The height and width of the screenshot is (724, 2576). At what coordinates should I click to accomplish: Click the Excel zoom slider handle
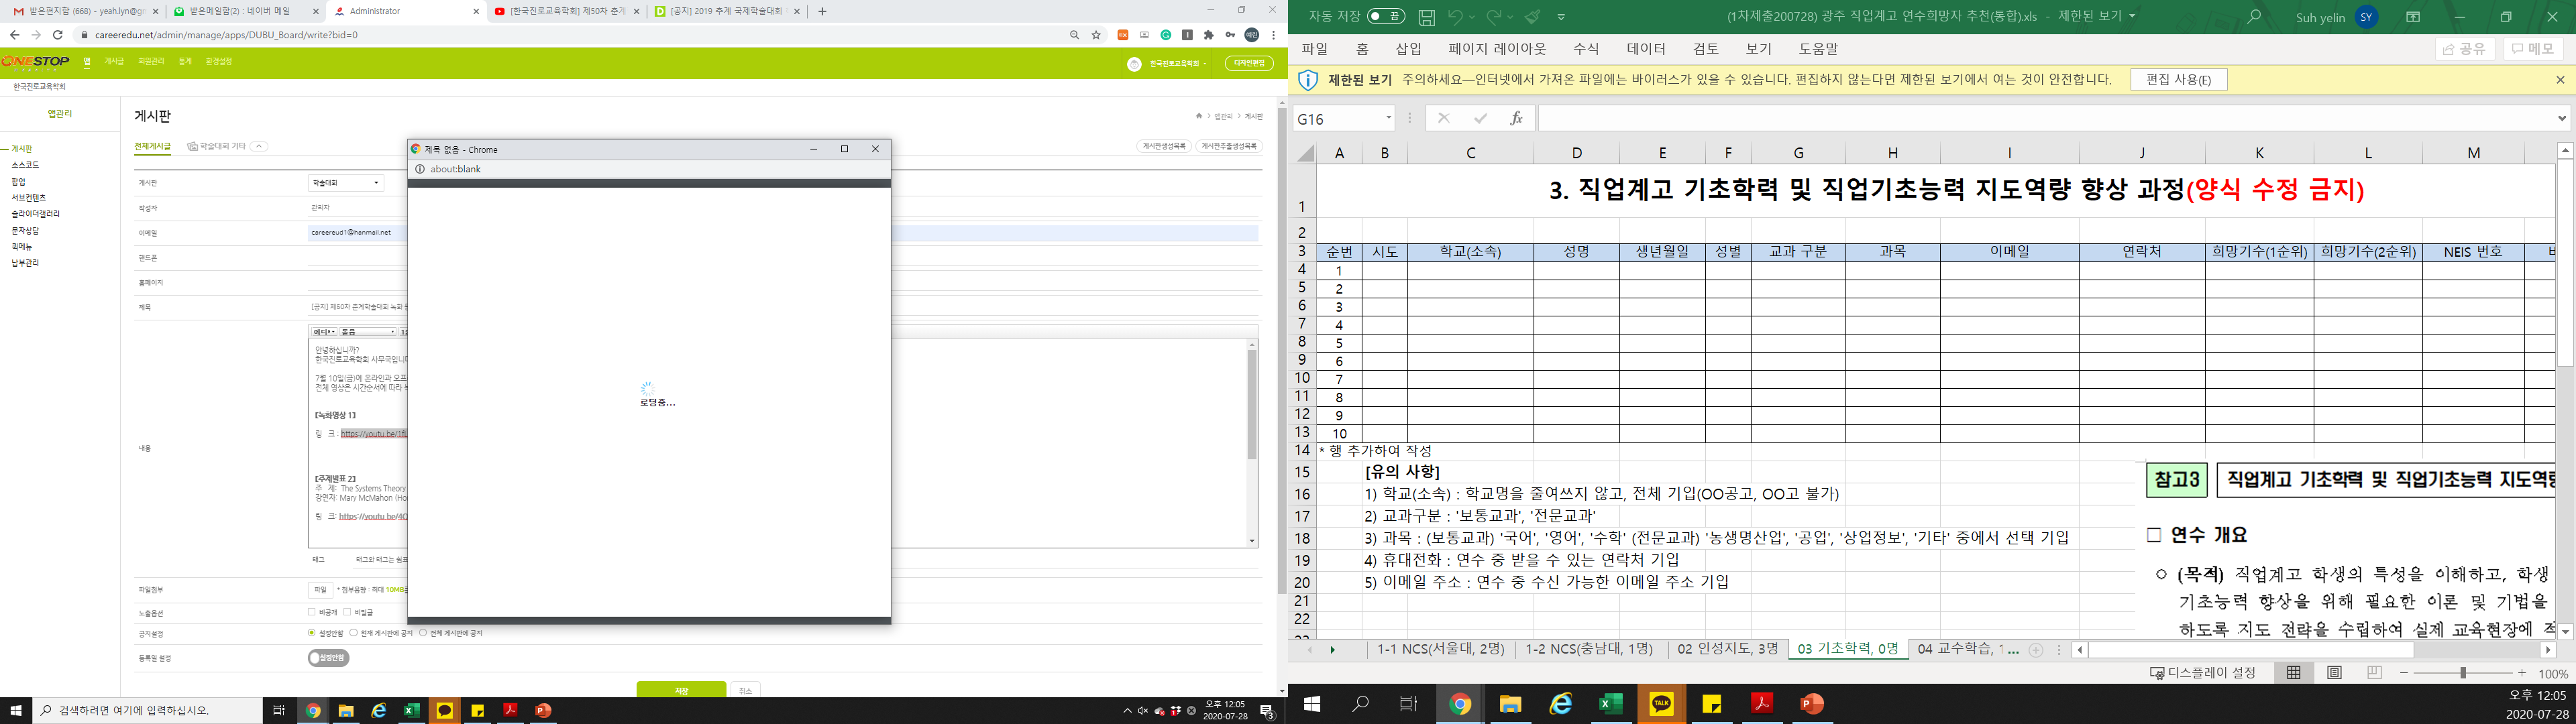point(2463,673)
